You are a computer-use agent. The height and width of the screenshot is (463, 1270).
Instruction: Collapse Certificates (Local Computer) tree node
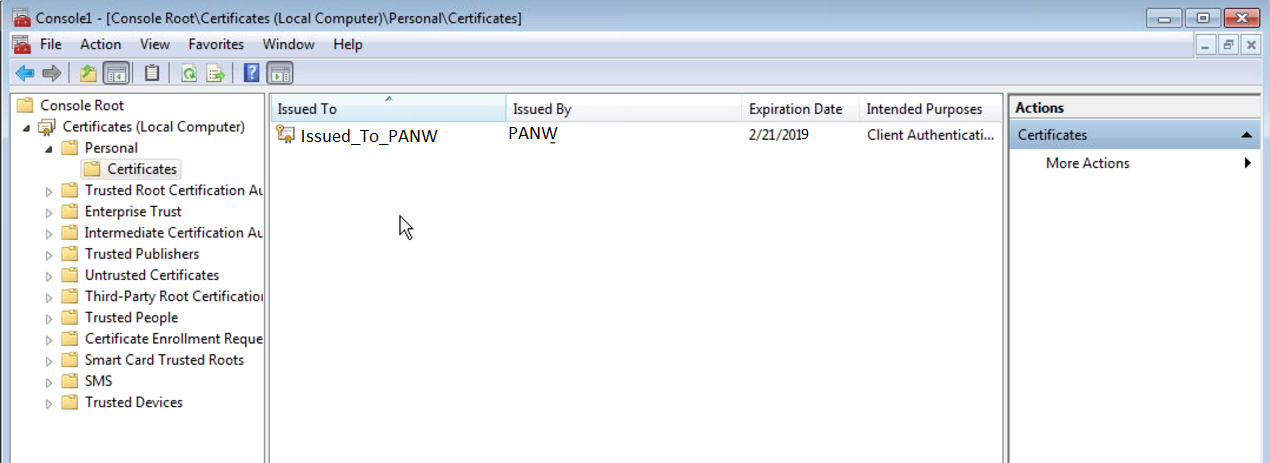pos(27,128)
